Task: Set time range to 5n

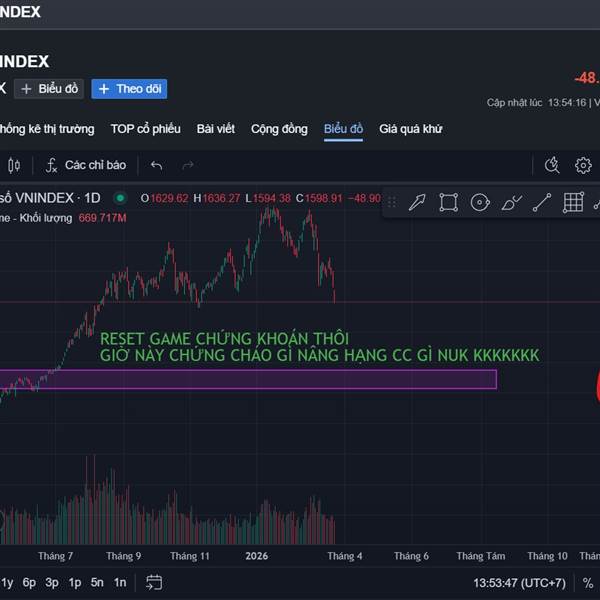Action: point(97,582)
